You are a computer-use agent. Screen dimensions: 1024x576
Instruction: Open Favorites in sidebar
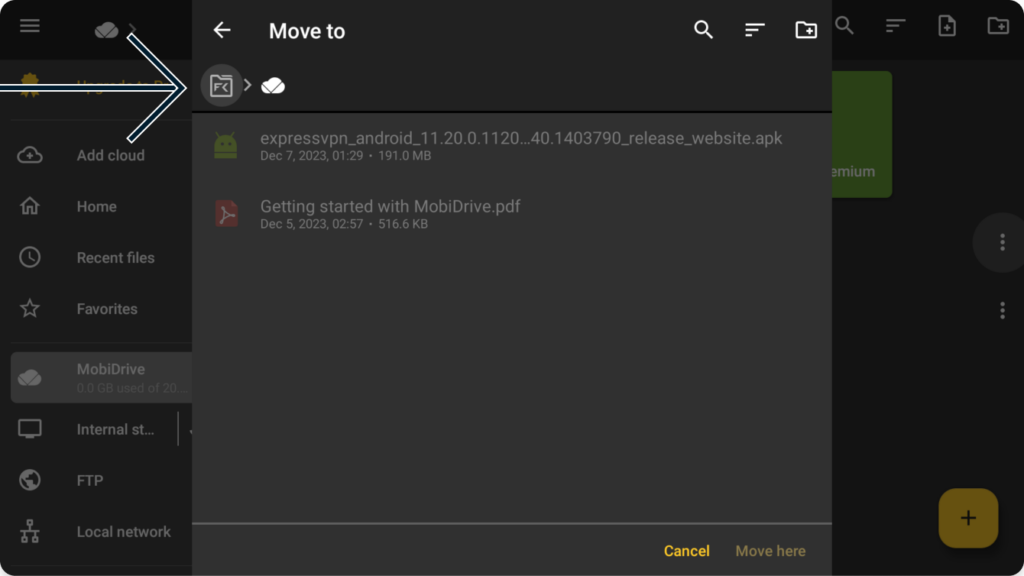pos(101,309)
